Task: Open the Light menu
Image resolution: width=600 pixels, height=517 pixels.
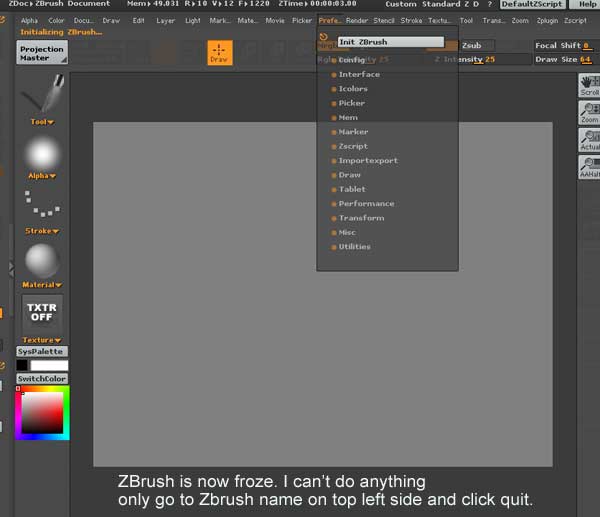Action: [192, 21]
